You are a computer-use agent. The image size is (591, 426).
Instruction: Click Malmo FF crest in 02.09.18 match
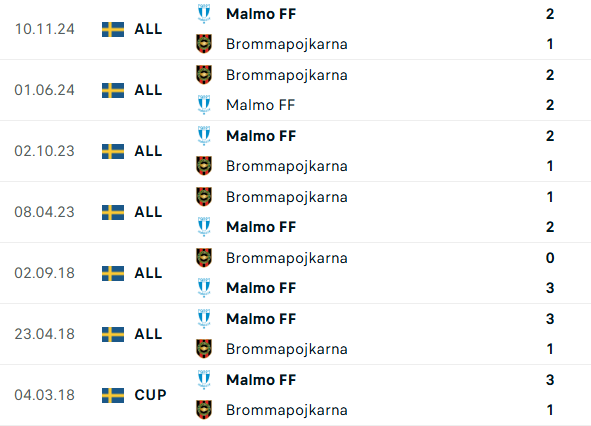click(x=204, y=288)
